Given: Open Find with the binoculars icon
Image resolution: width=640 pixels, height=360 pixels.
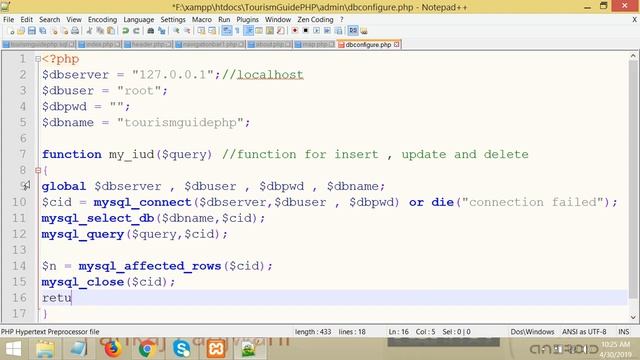Looking at the screenshot, I should [x=151, y=31].
